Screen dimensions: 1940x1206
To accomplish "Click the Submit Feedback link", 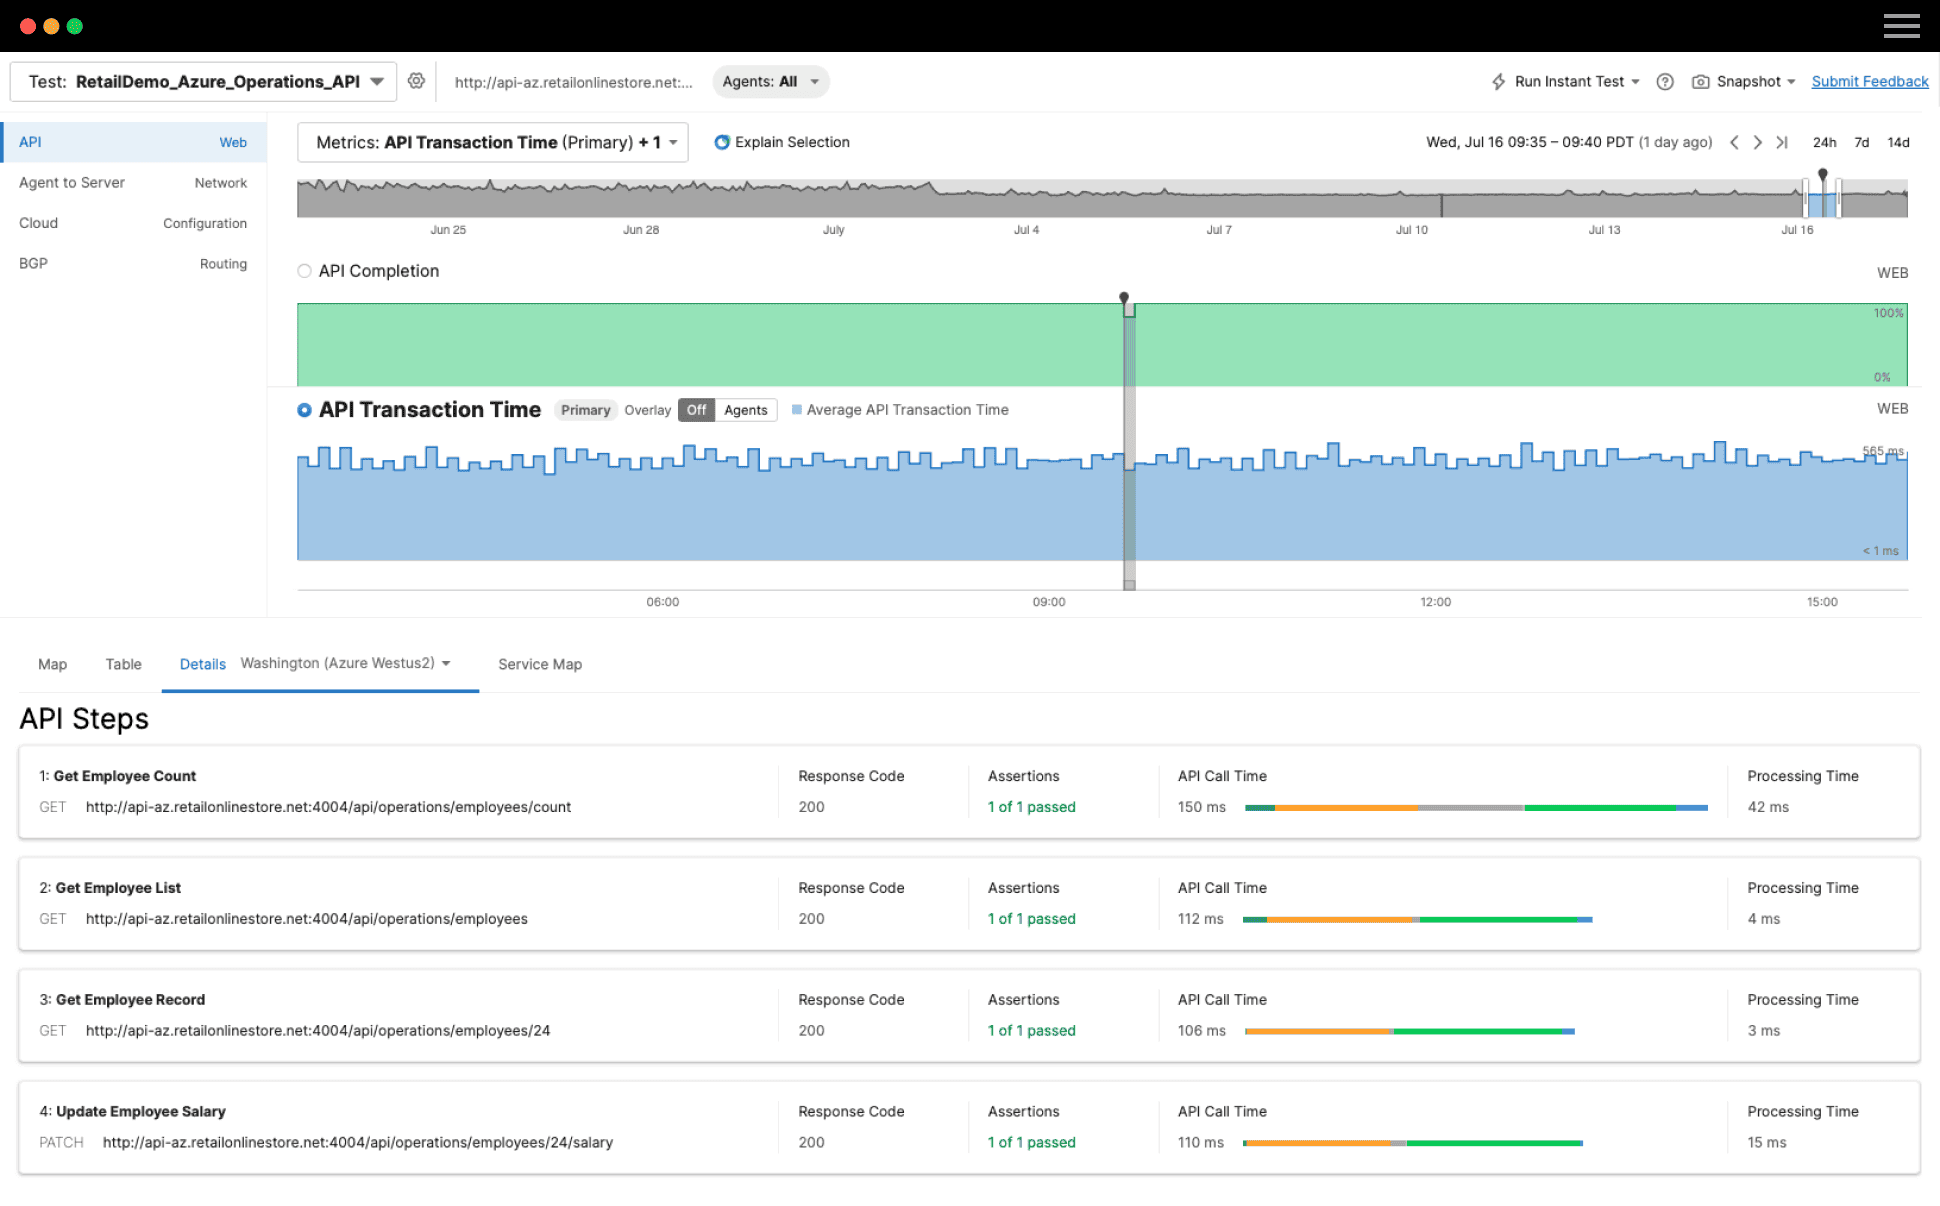I will [1869, 81].
